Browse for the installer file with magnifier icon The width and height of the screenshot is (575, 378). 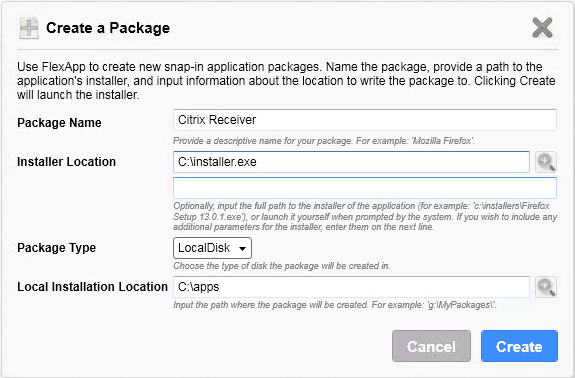pos(546,162)
